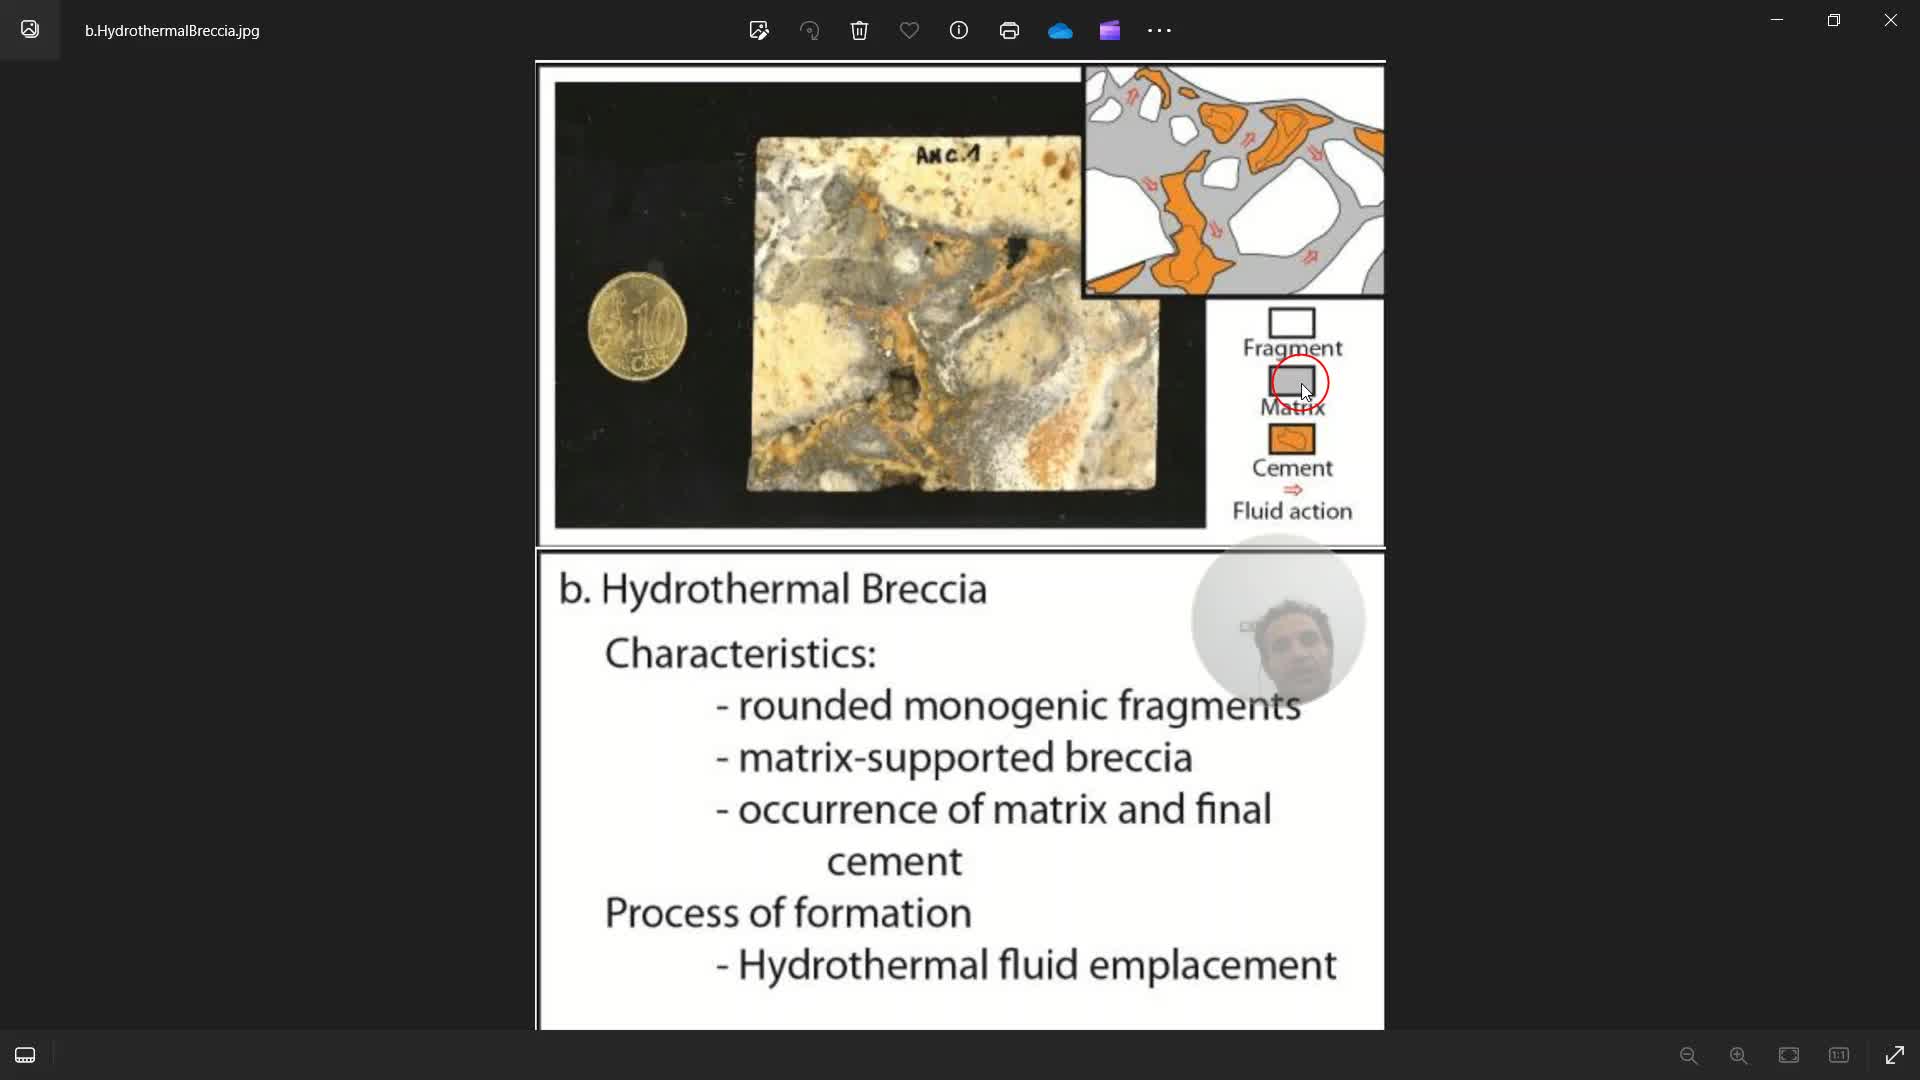Open the See more options menu
This screenshot has height=1080, width=1920.
click(1159, 30)
